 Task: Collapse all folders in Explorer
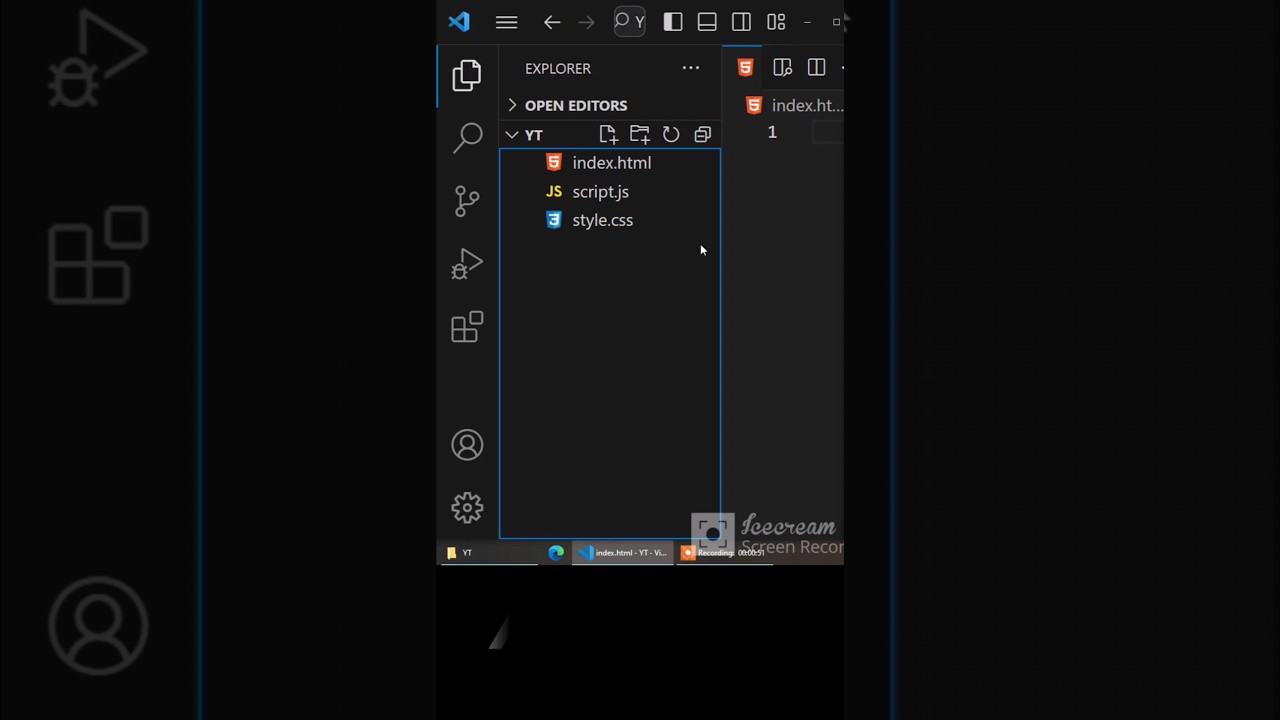(x=703, y=134)
